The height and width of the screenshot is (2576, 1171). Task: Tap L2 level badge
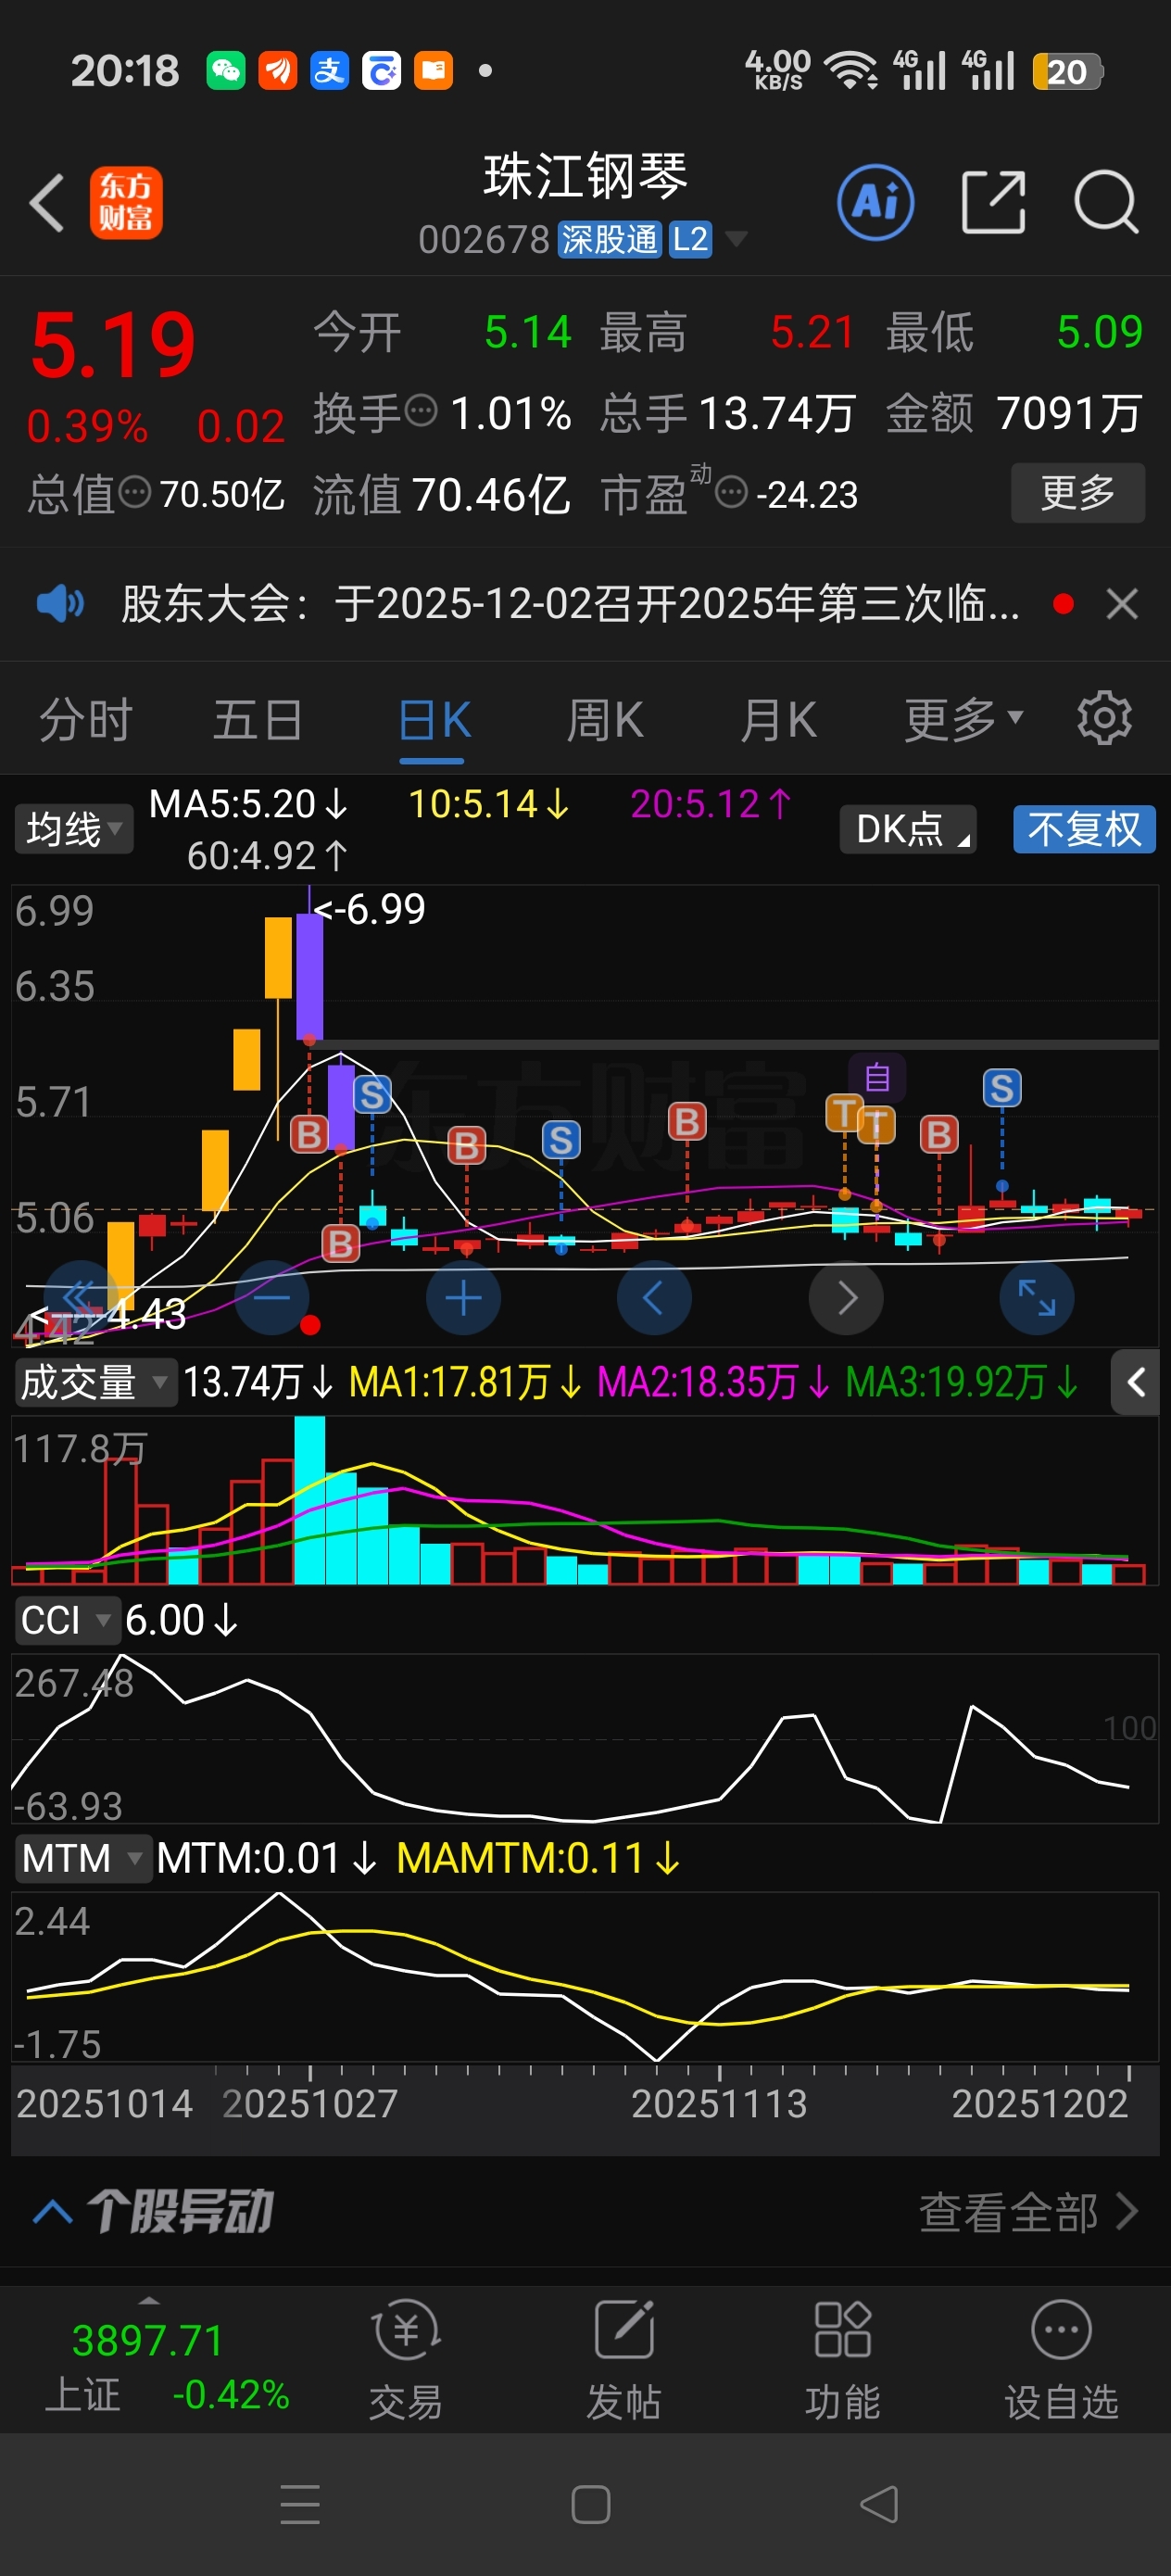(x=690, y=239)
